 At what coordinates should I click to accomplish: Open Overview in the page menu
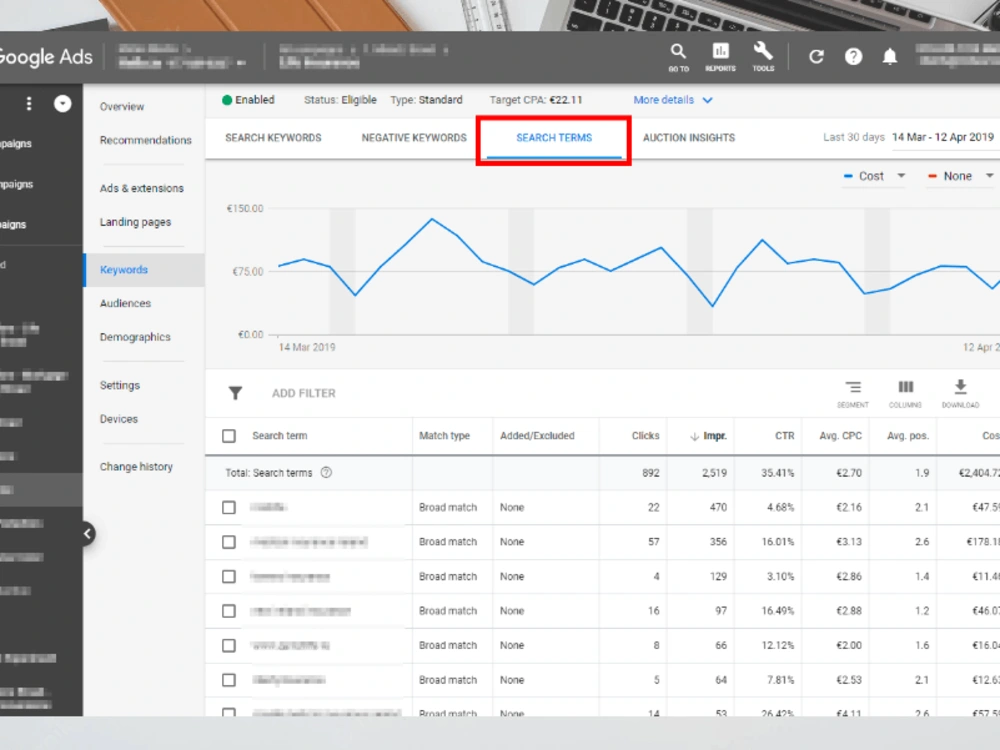coord(122,107)
